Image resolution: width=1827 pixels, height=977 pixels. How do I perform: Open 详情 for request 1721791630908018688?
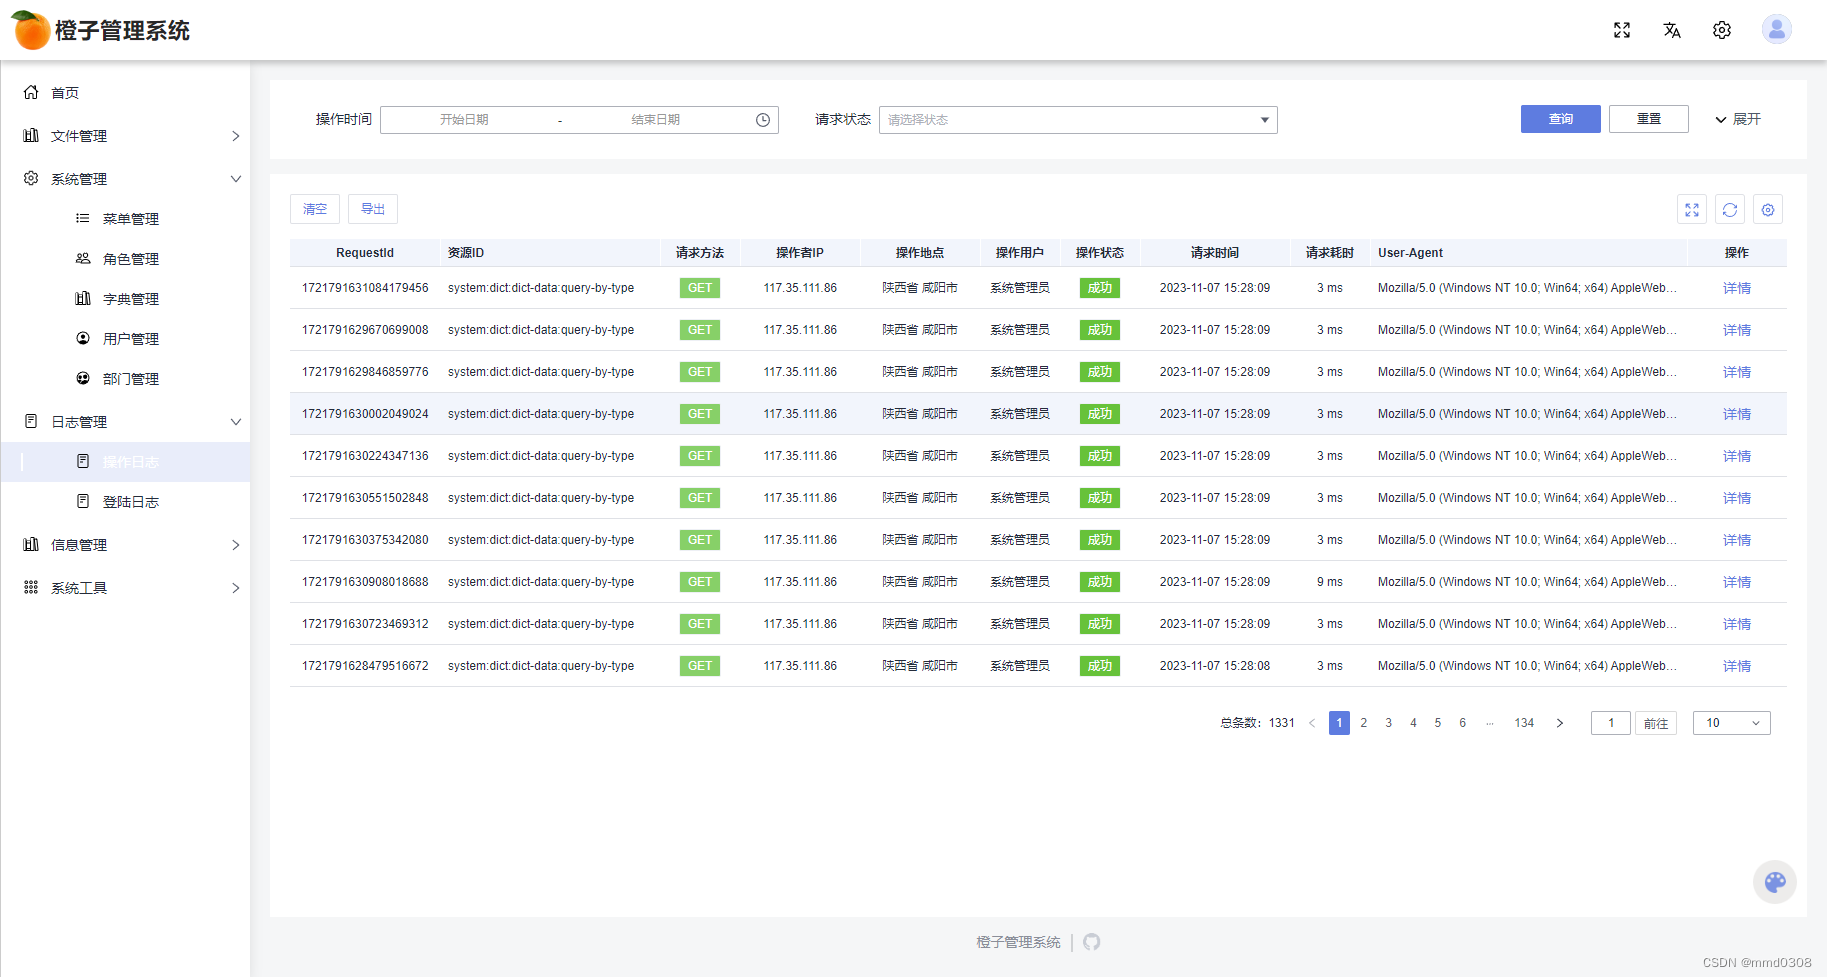[1737, 582]
